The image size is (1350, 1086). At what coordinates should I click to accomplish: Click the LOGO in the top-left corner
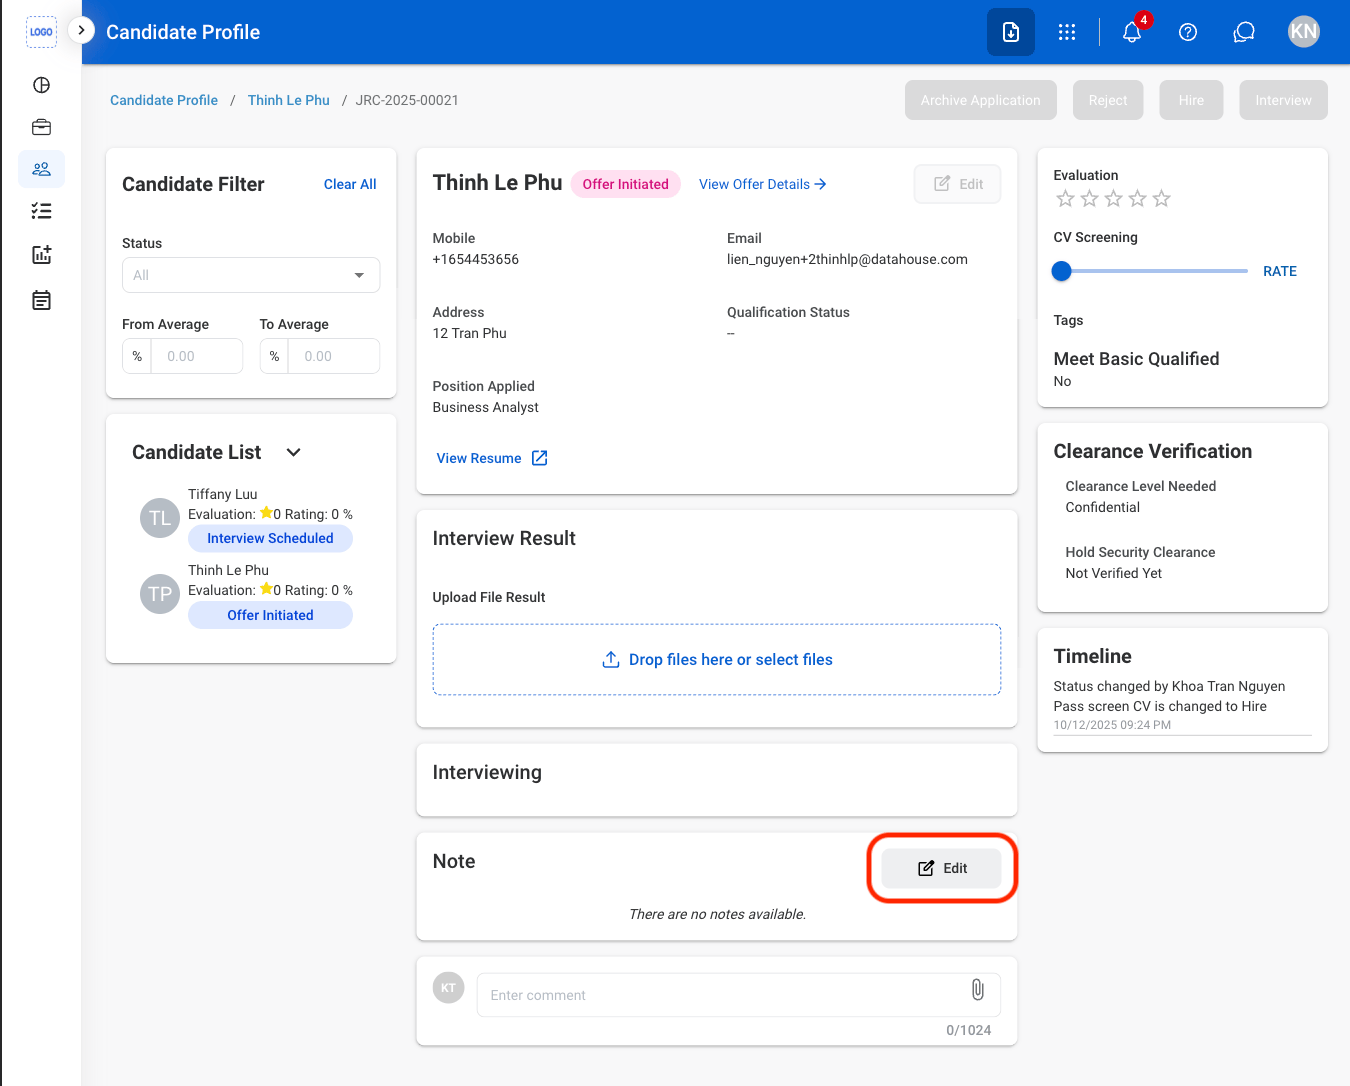(41, 32)
